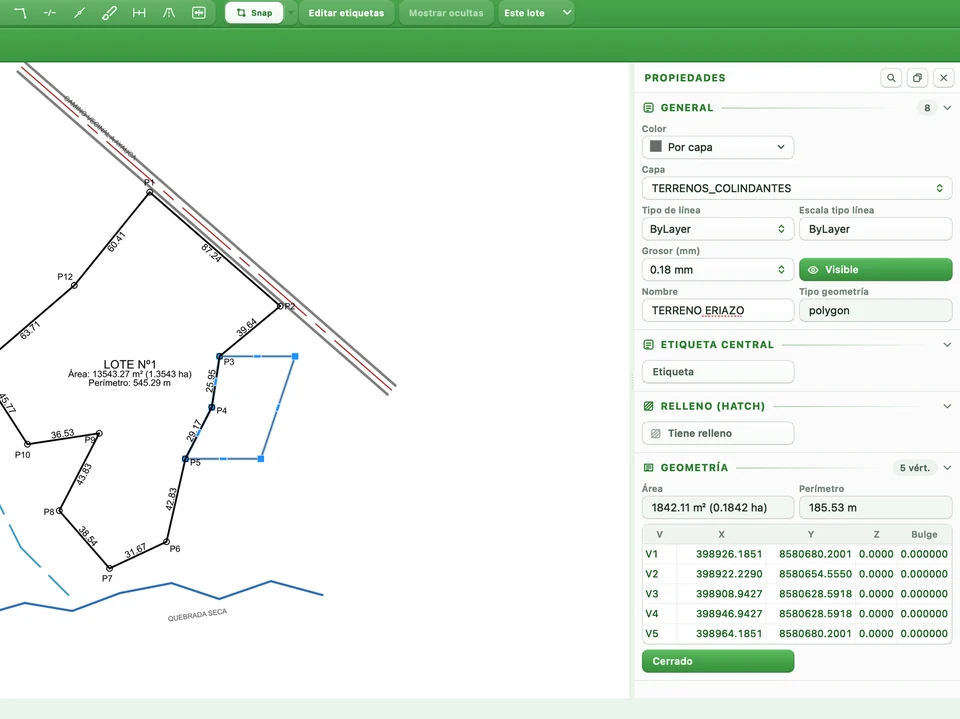Select the paintbrush tool
960x719 pixels.
pyautogui.click(x=109, y=13)
